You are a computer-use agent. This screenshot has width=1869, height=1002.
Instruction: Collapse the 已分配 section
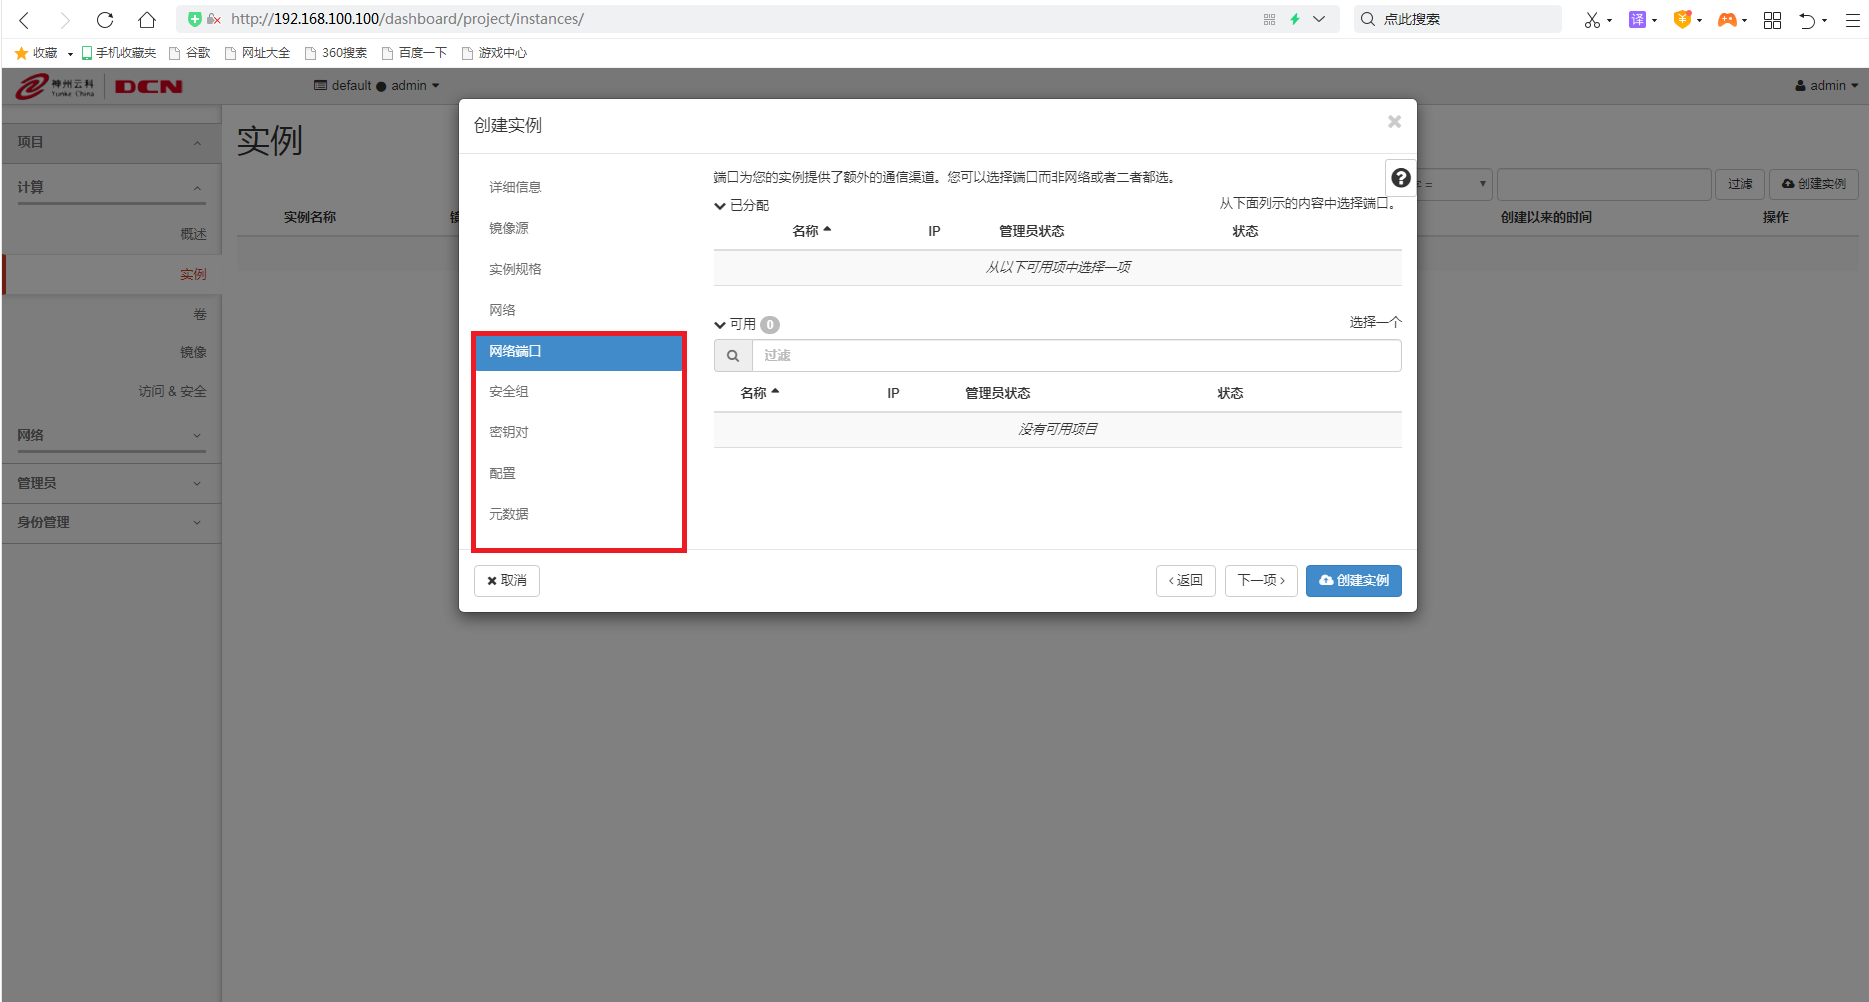(x=741, y=205)
